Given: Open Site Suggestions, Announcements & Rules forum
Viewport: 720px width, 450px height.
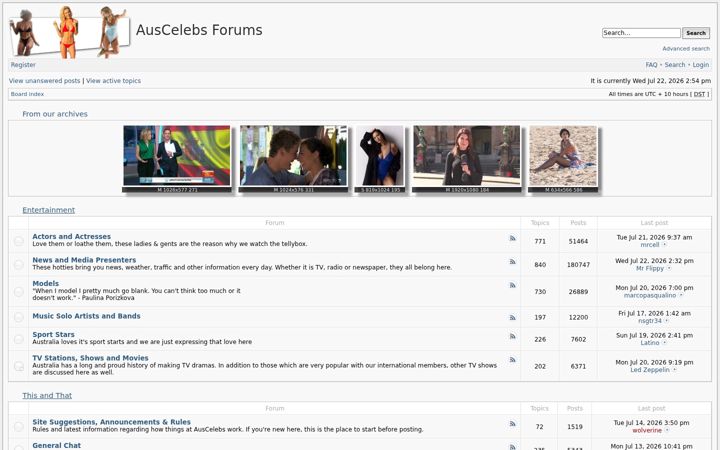Looking at the screenshot, I should [111, 422].
